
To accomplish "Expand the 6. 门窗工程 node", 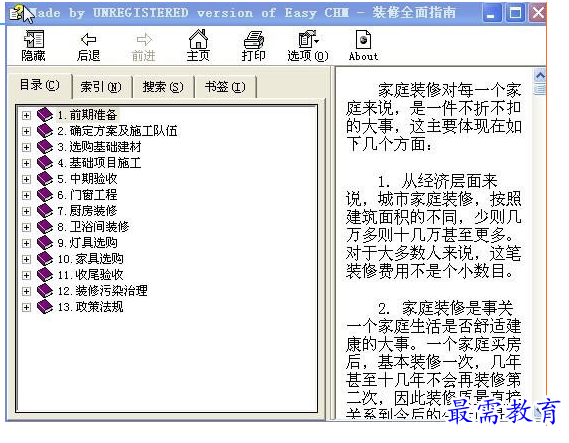I will click(x=26, y=195).
